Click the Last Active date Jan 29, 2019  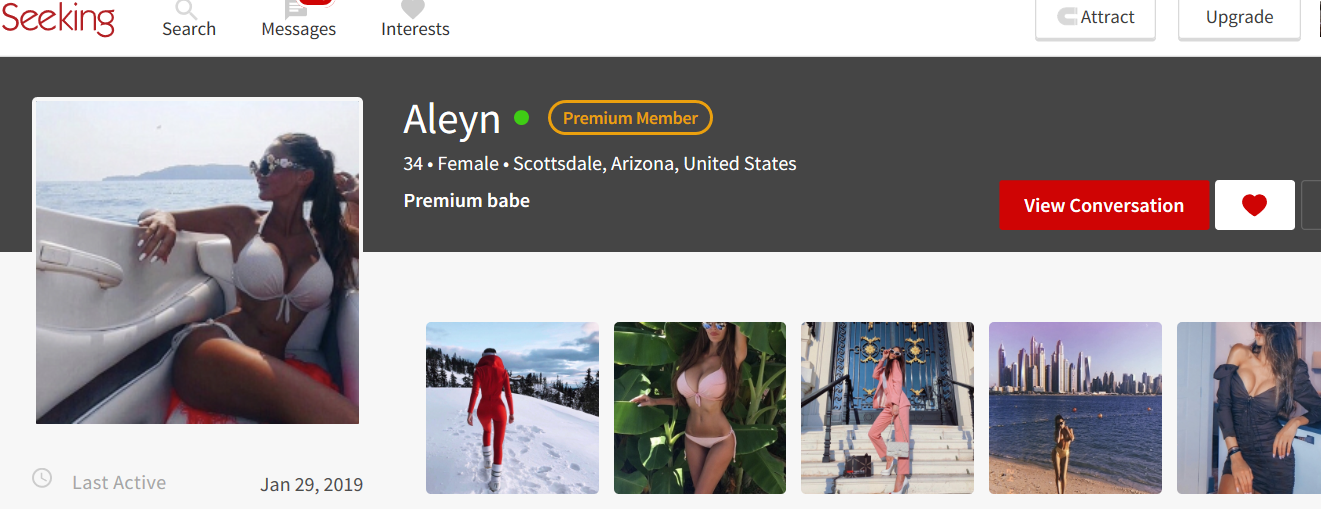pos(312,485)
